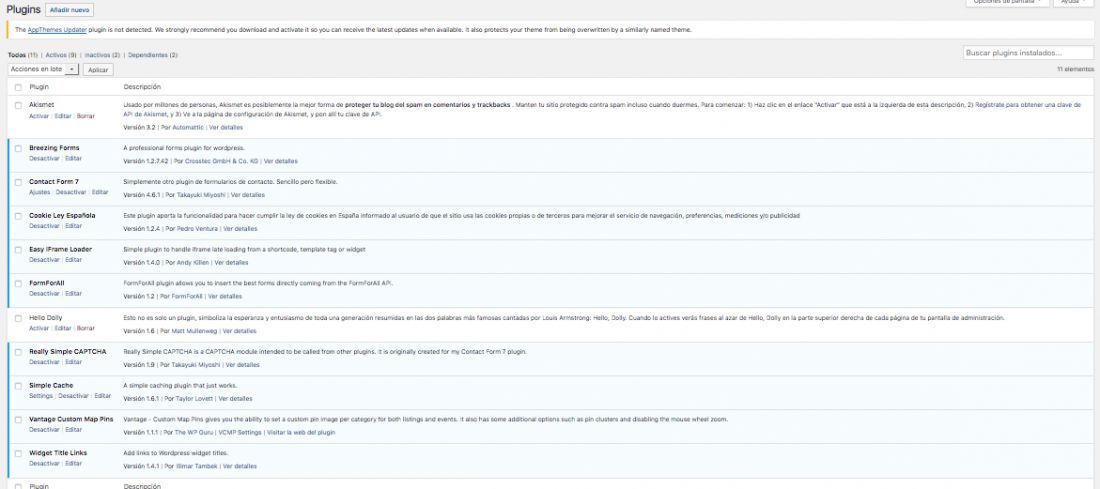The width and height of the screenshot is (1100, 489).
Task: View details for Cookie Ley Española
Action: click(x=240, y=229)
